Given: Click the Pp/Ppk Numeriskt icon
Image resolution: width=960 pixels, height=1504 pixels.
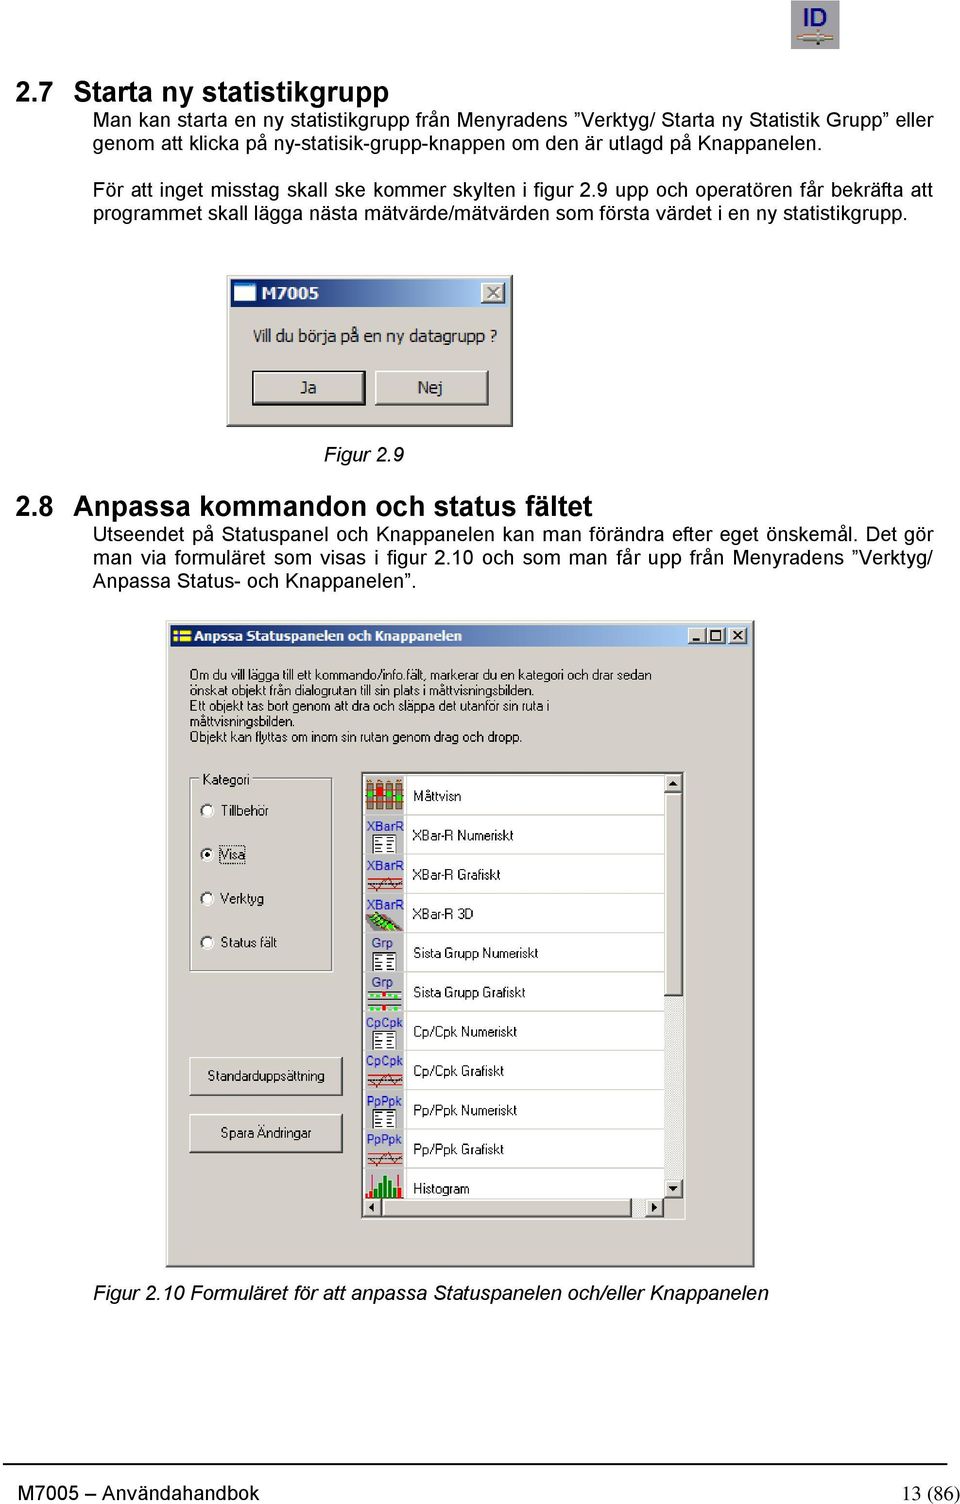Looking at the screenshot, I should [384, 1110].
